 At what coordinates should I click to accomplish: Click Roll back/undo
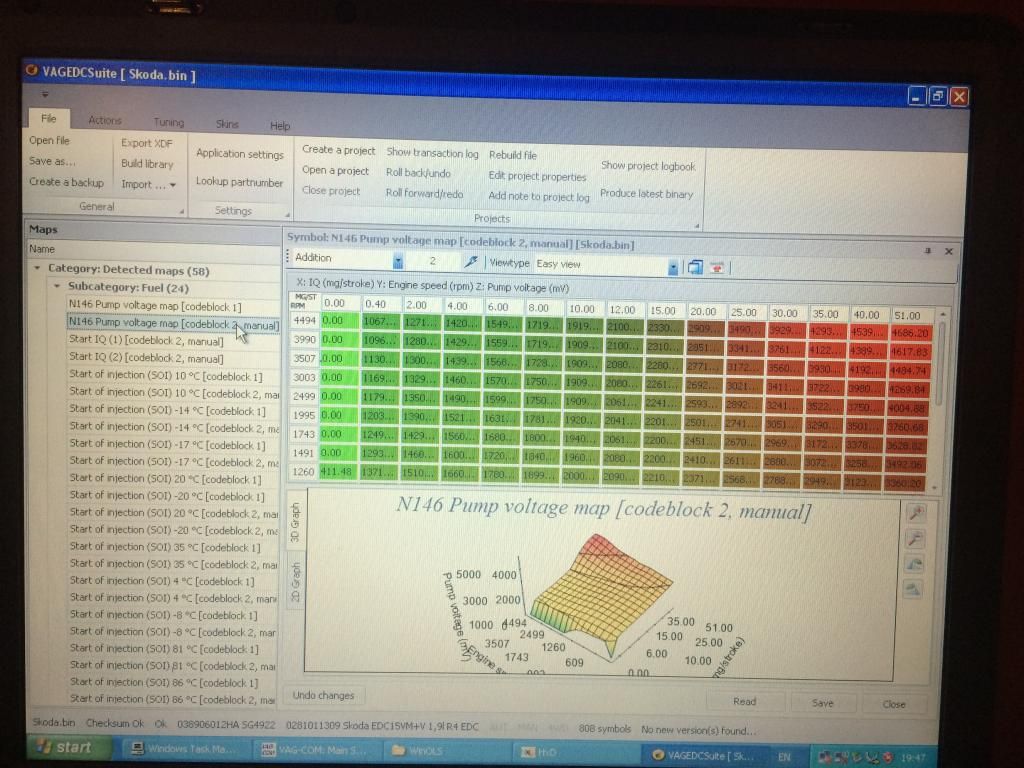418,173
